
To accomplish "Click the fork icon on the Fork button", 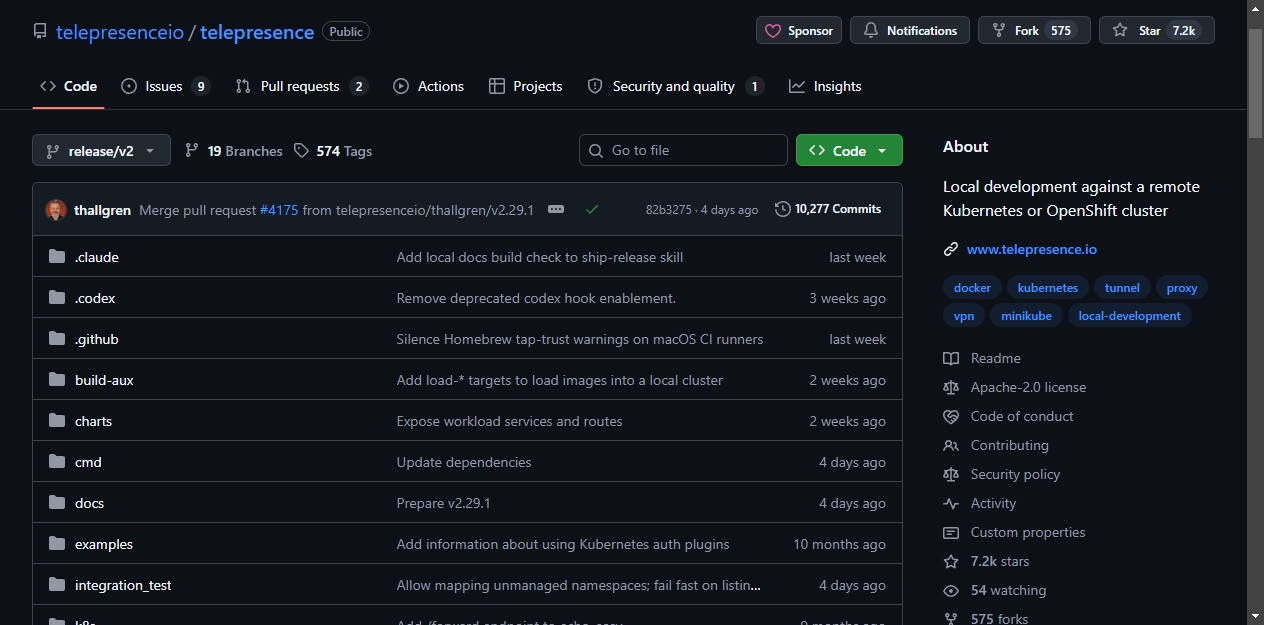I will tap(998, 31).
